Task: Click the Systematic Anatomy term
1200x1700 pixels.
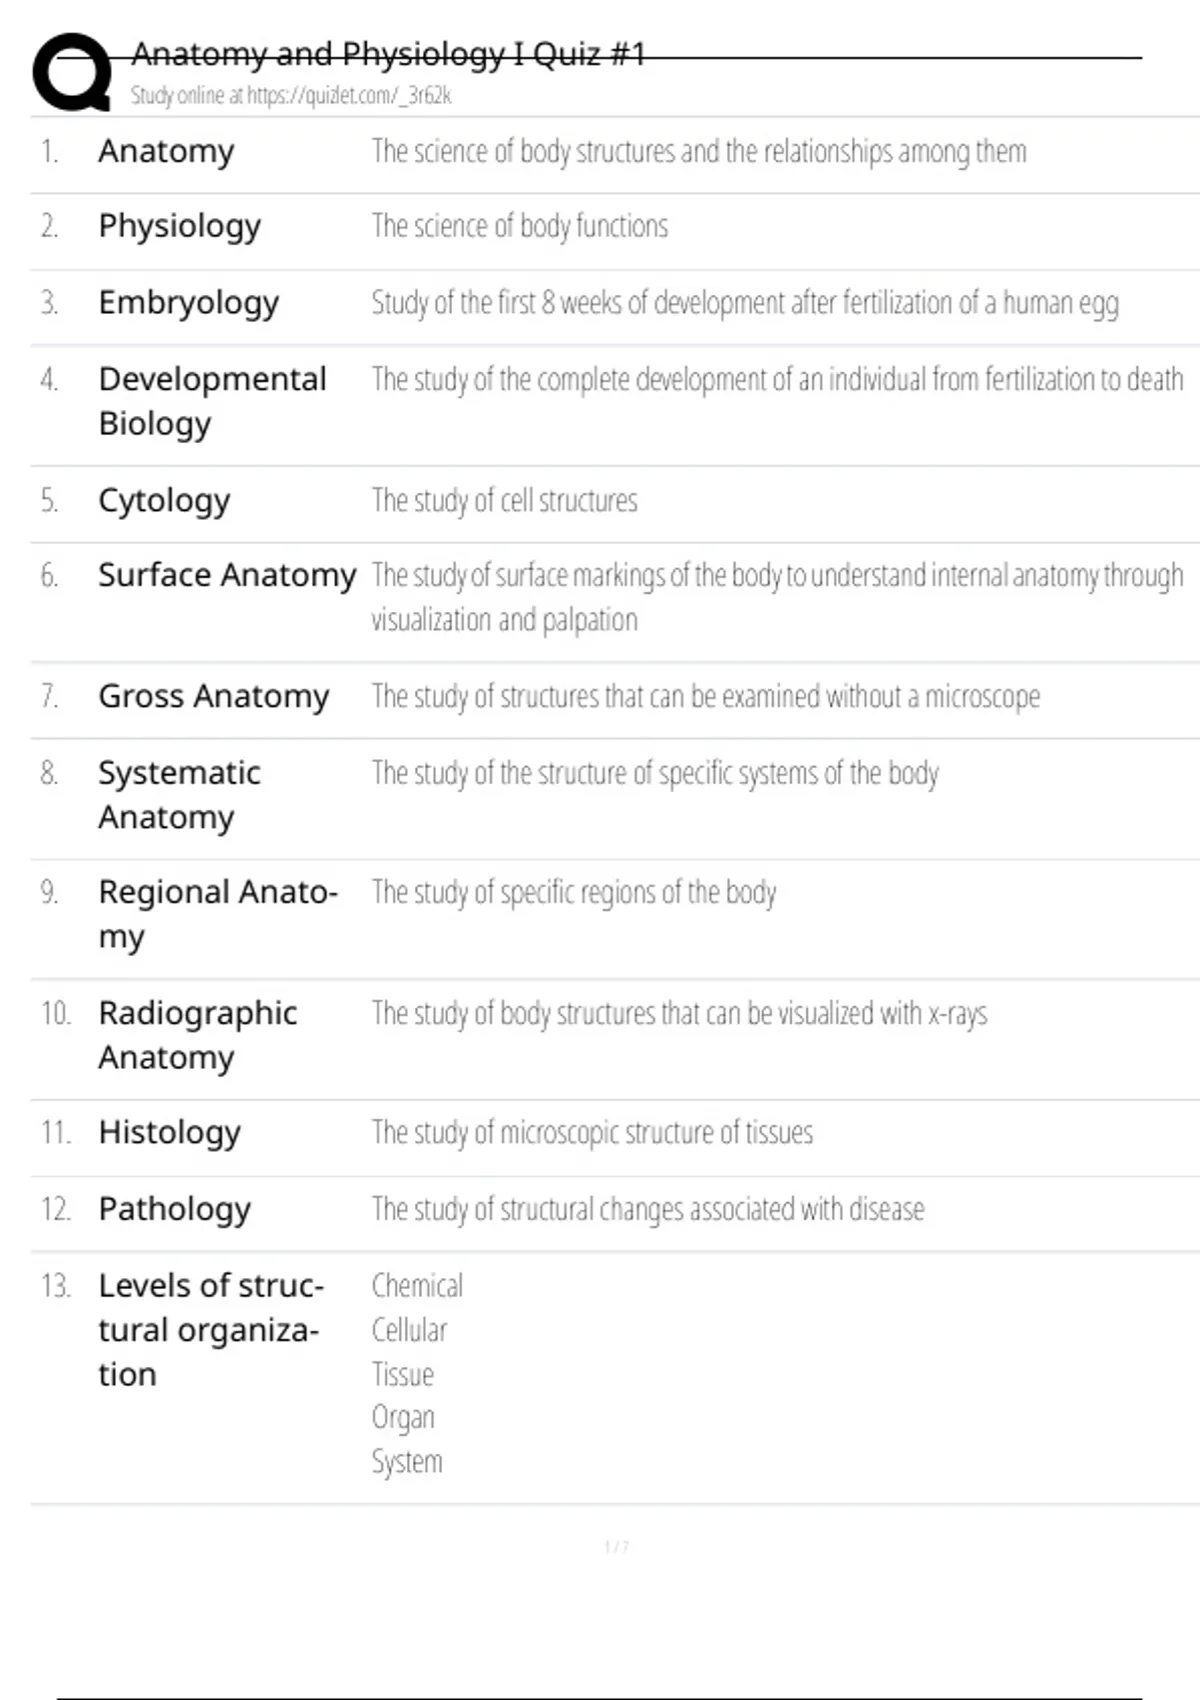Action: (179, 795)
